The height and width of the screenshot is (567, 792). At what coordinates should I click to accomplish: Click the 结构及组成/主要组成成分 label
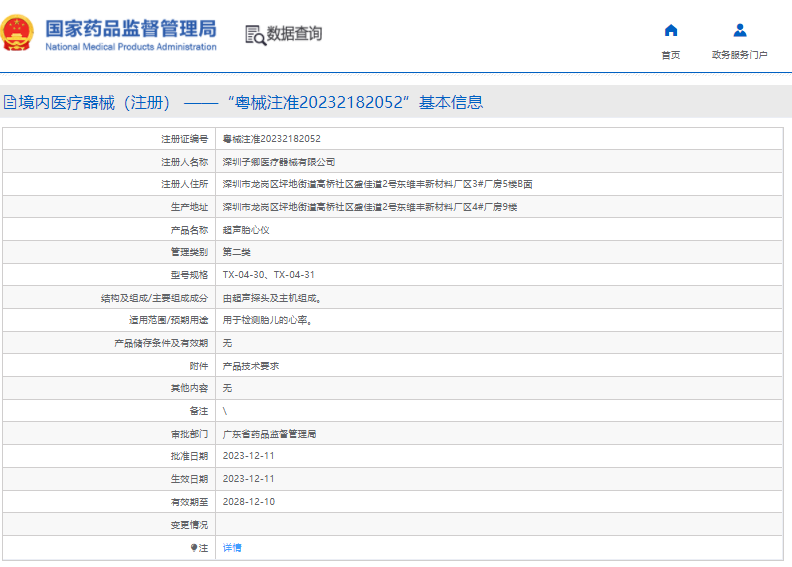(x=155, y=298)
